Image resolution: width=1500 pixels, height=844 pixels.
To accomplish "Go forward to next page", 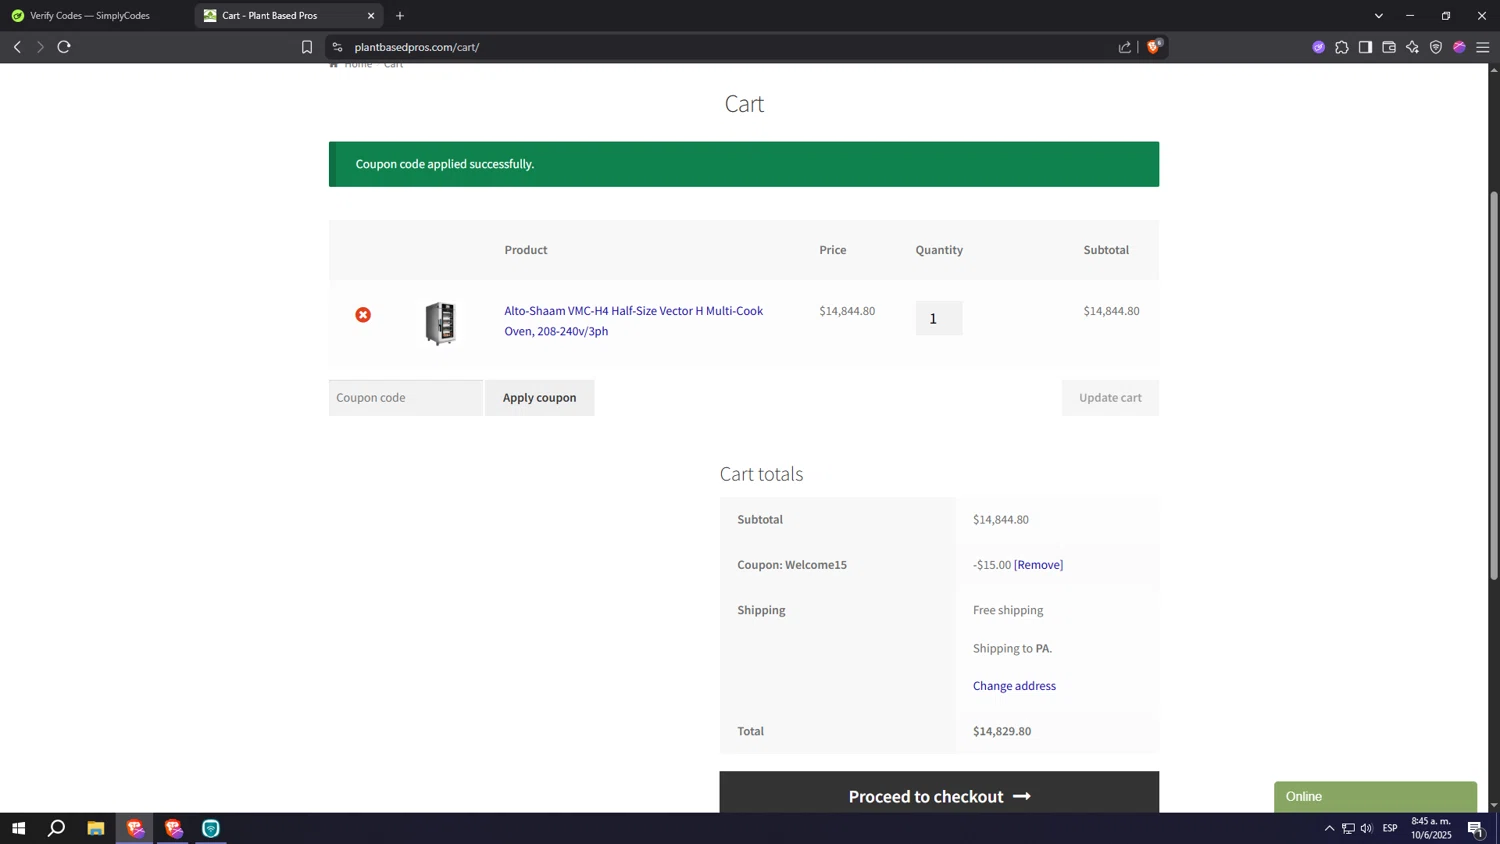I will coord(40,47).
